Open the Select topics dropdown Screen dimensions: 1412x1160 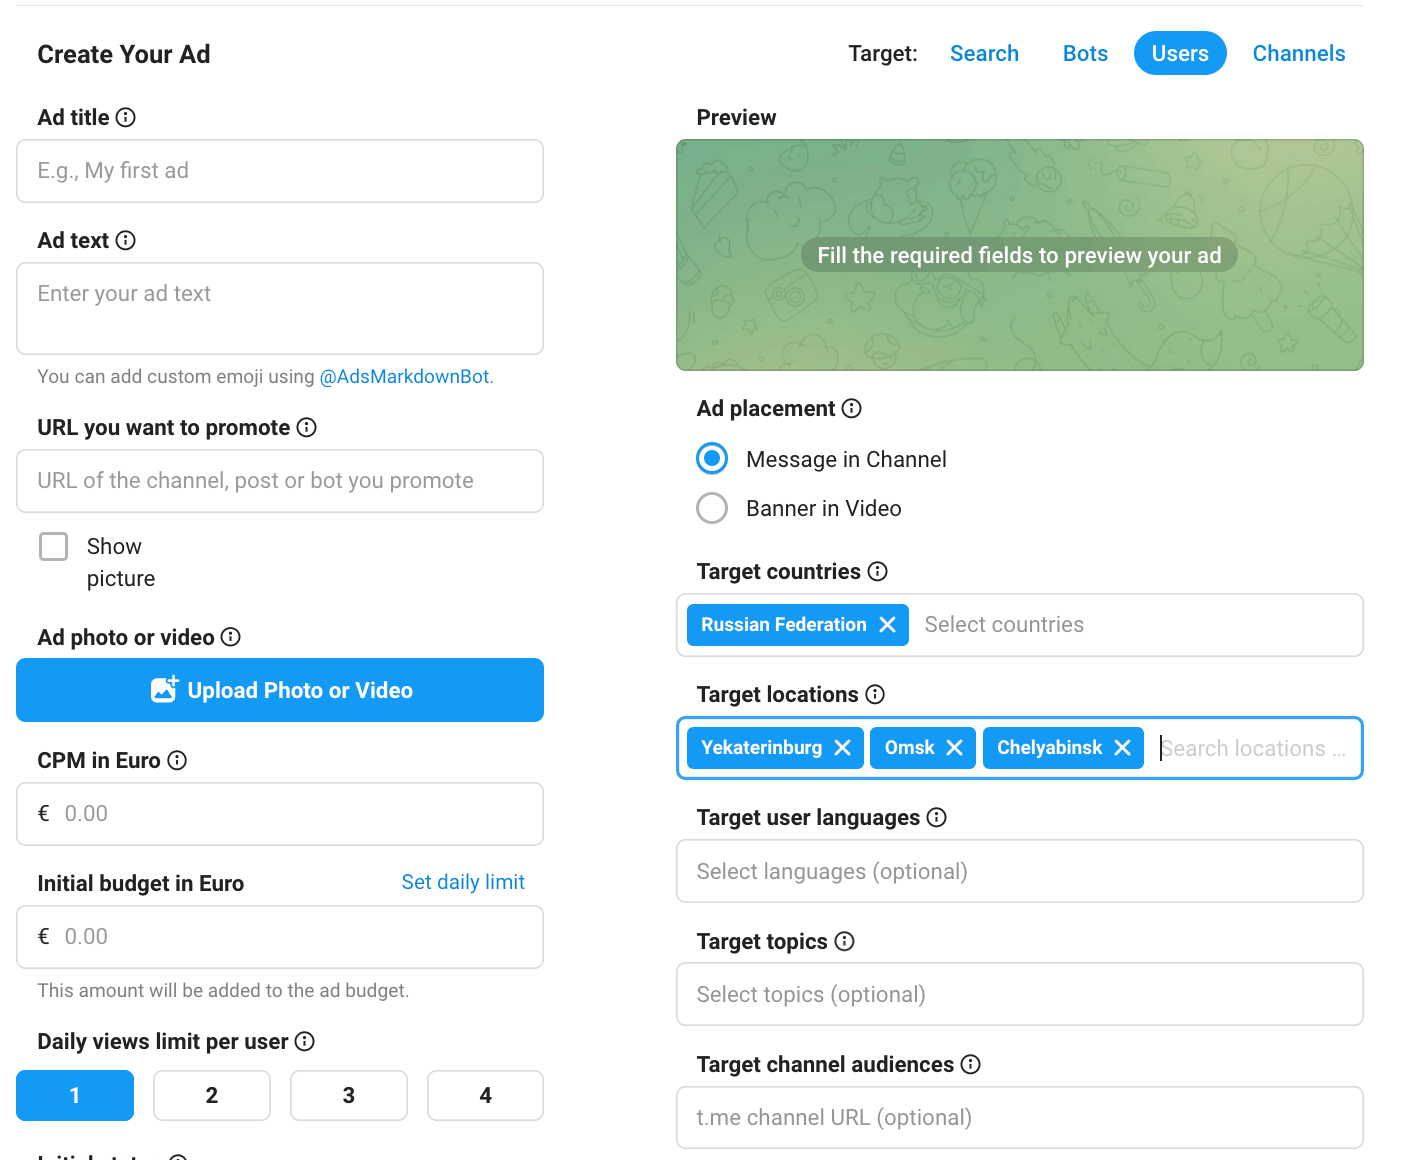point(1020,995)
